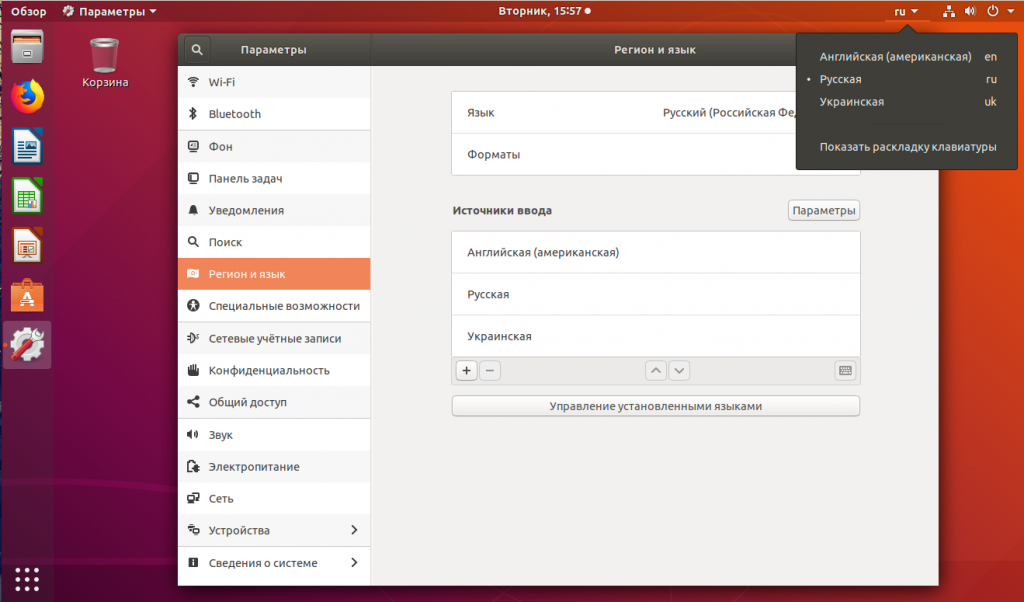Image resolution: width=1024 pixels, height=602 pixels.
Task: Move the input source up with the arrow
Action: [655, 370]
